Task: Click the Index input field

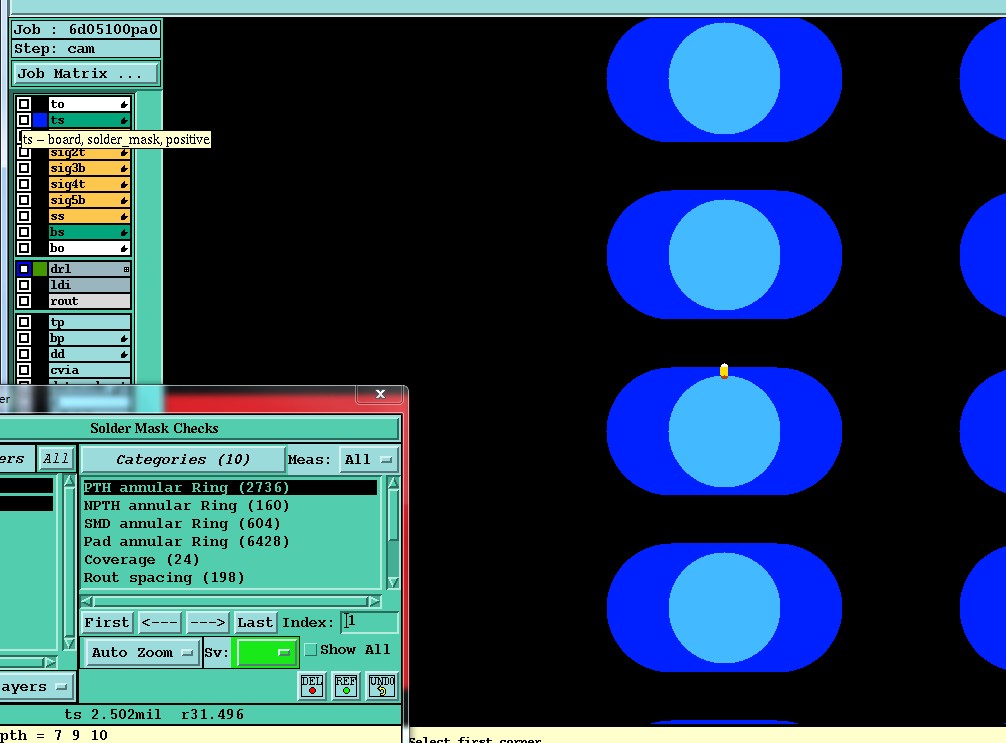Action: (370, 622)
